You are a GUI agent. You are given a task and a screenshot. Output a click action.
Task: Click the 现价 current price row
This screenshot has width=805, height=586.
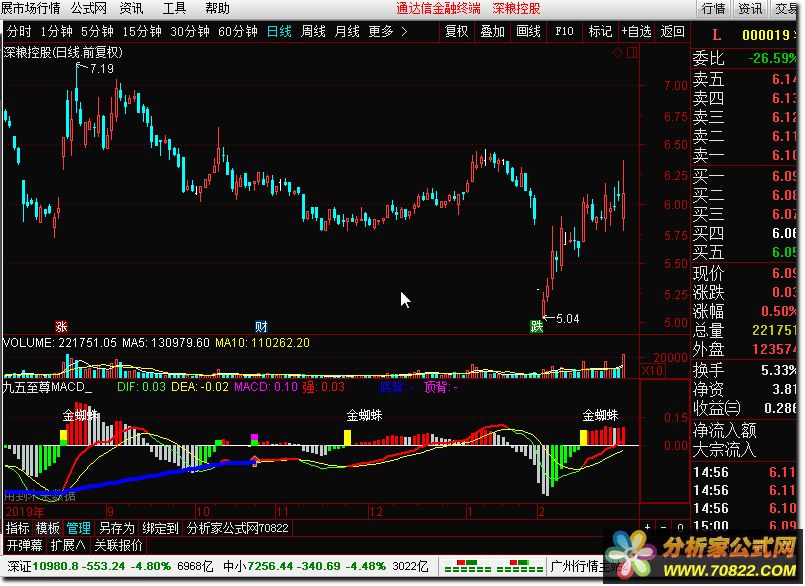[744, 273]
